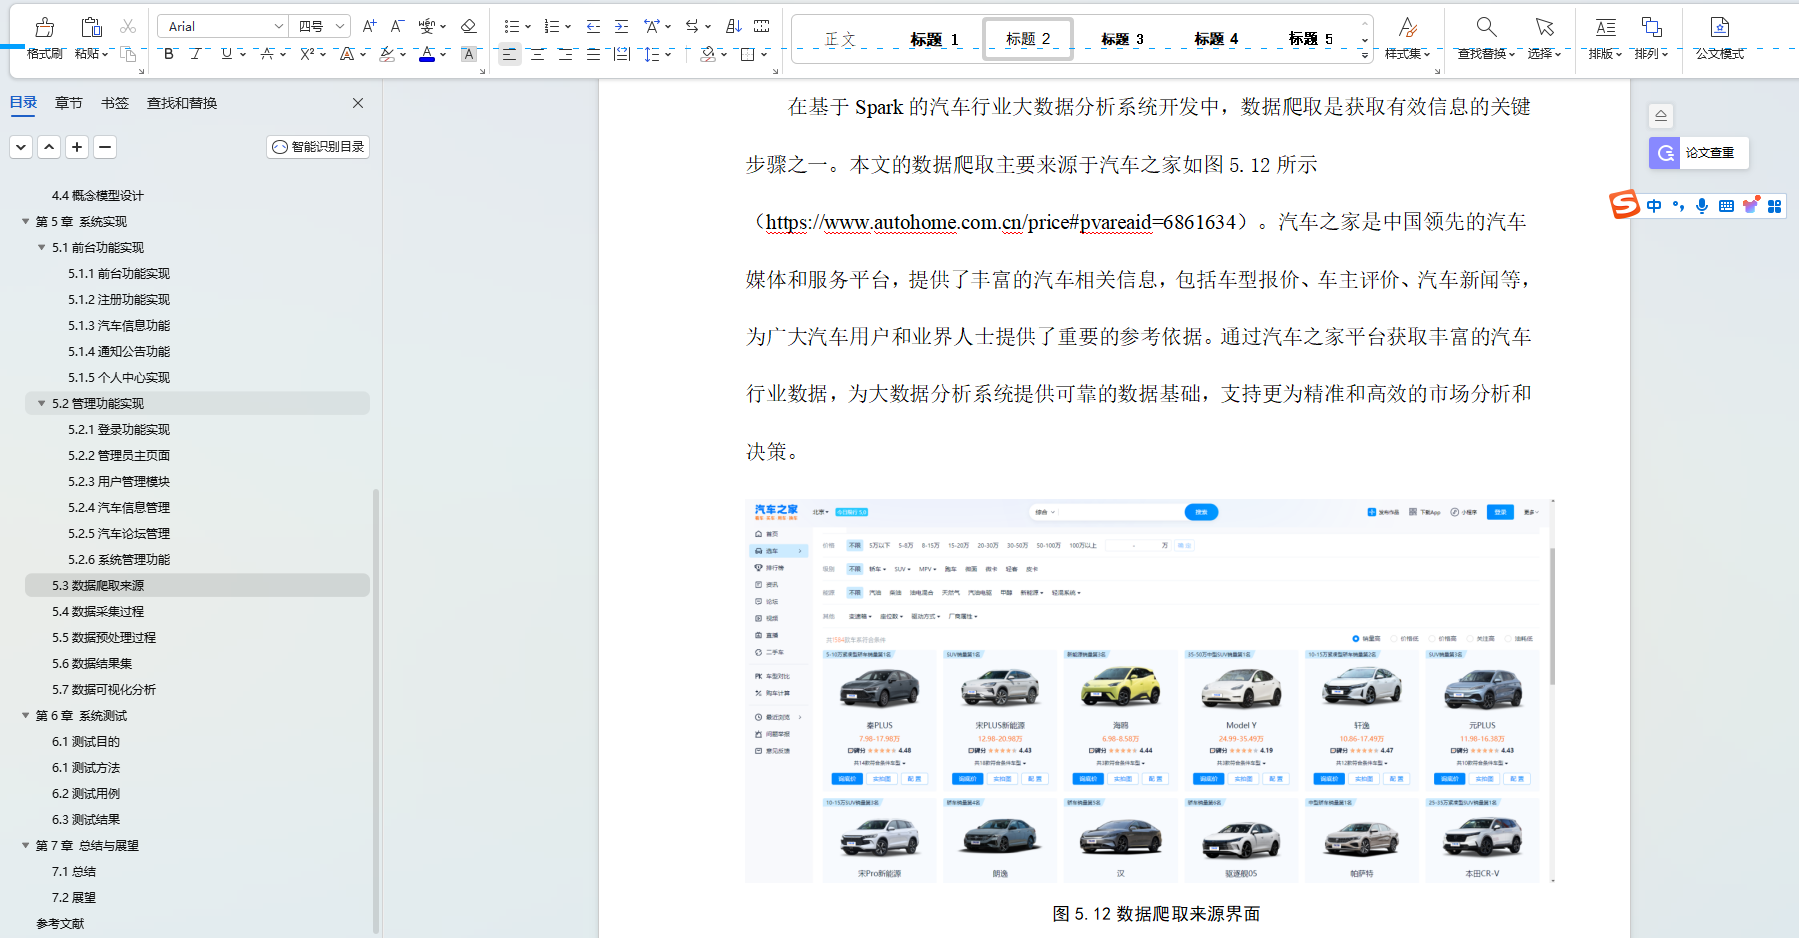Align paragraph text right
The image size is (1799, 938).
[x=566, y=54]
